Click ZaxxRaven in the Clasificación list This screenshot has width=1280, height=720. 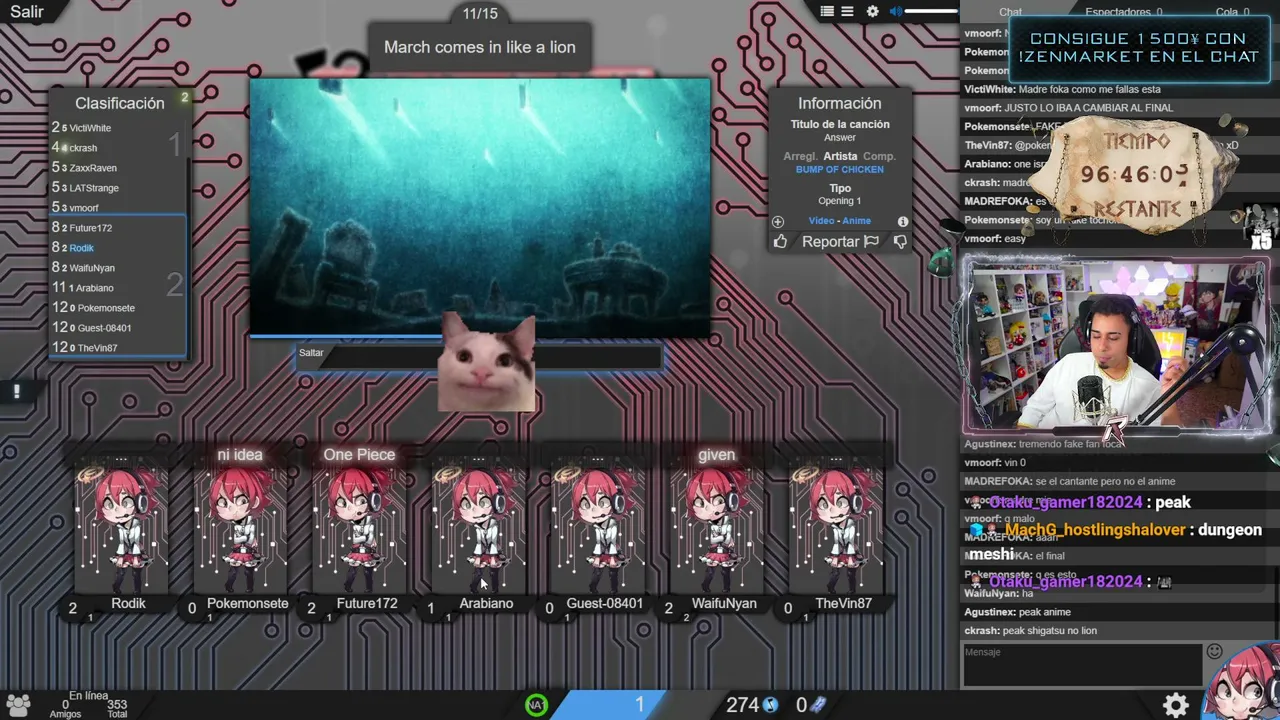point(93,168)
